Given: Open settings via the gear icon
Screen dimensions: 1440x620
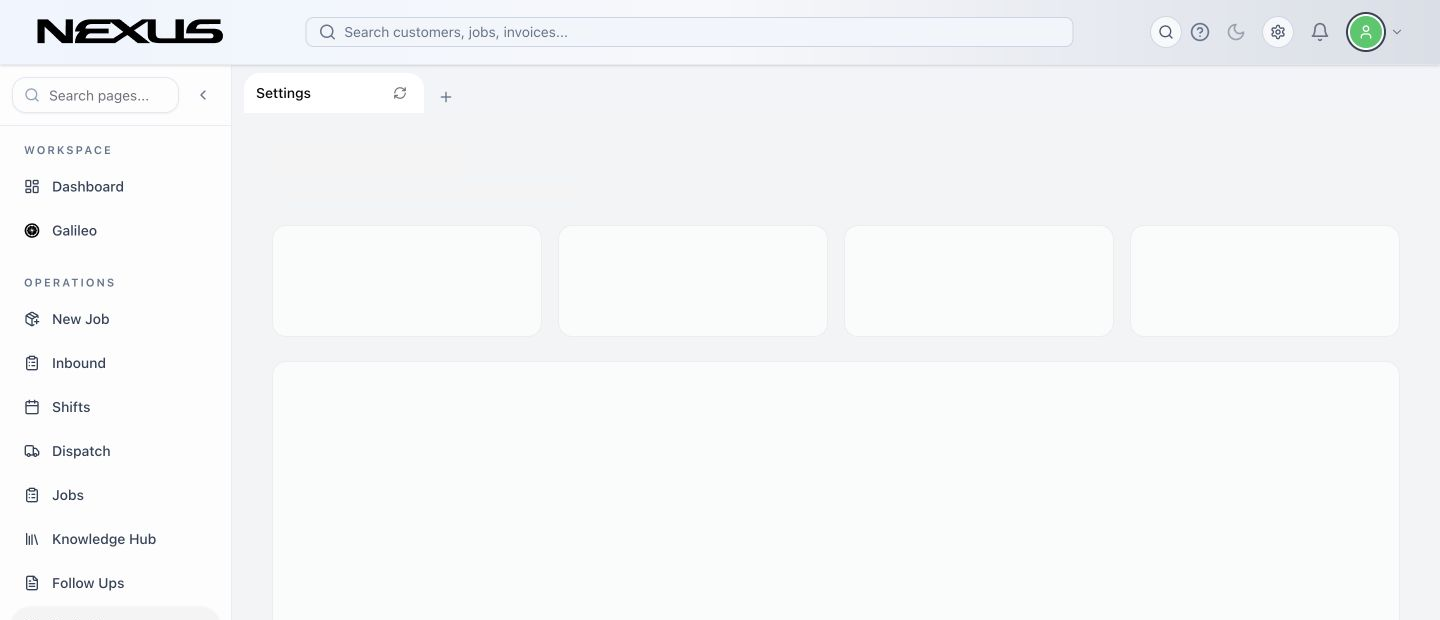Looking at the screenshot, I should pos(1278,32).
